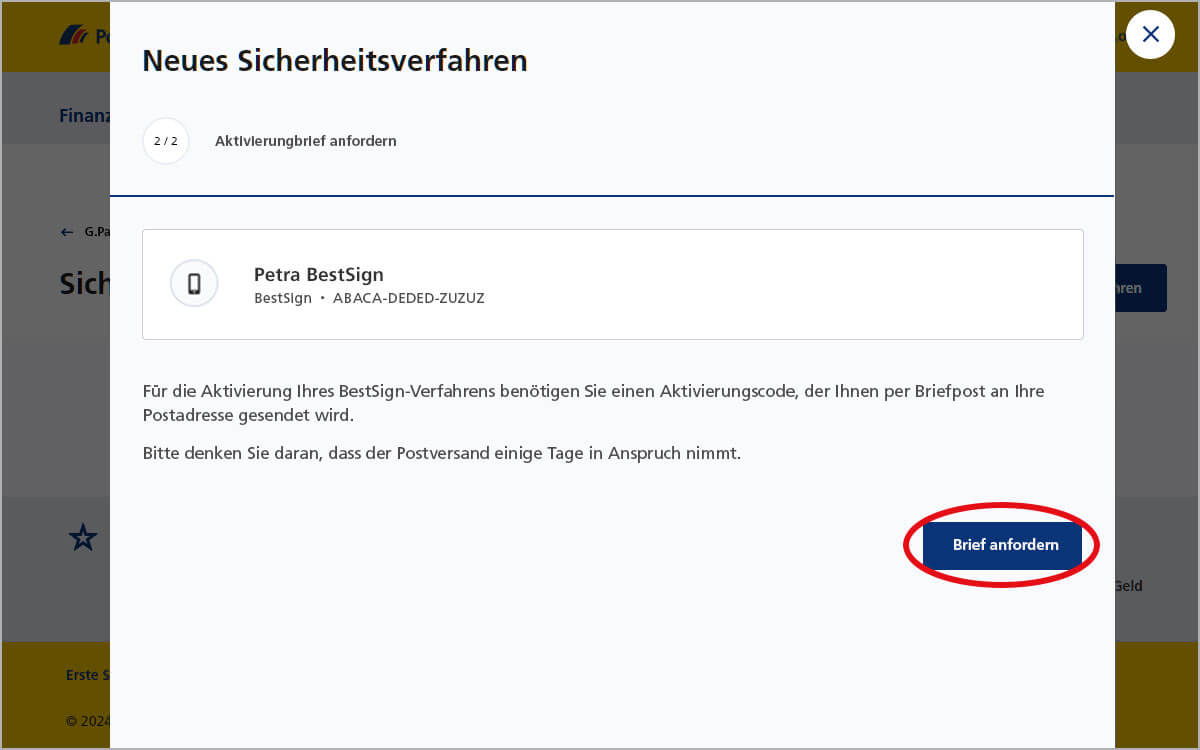Select the smartphone icon on the BestSign card
1200x750 pixels.
(x=194, y=283)
